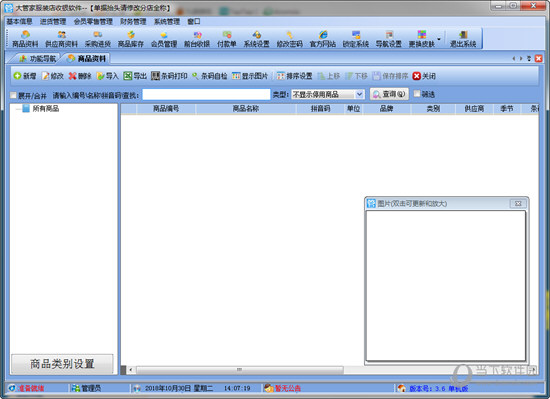The width and height of the screenshot is (550, 399).
Task: Click 供应商 column header
Action: tap(474, 109)
